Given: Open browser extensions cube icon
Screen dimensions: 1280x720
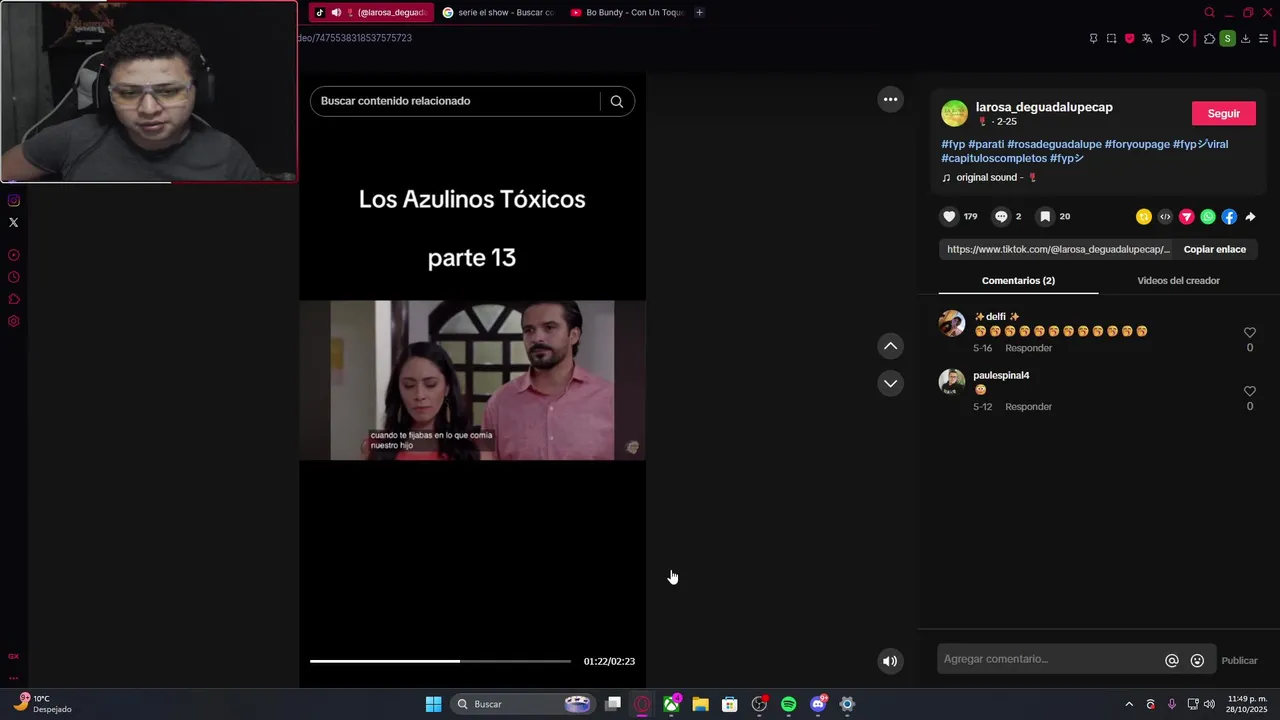Looking at the screenshot, I should [x=1209, y=38].
